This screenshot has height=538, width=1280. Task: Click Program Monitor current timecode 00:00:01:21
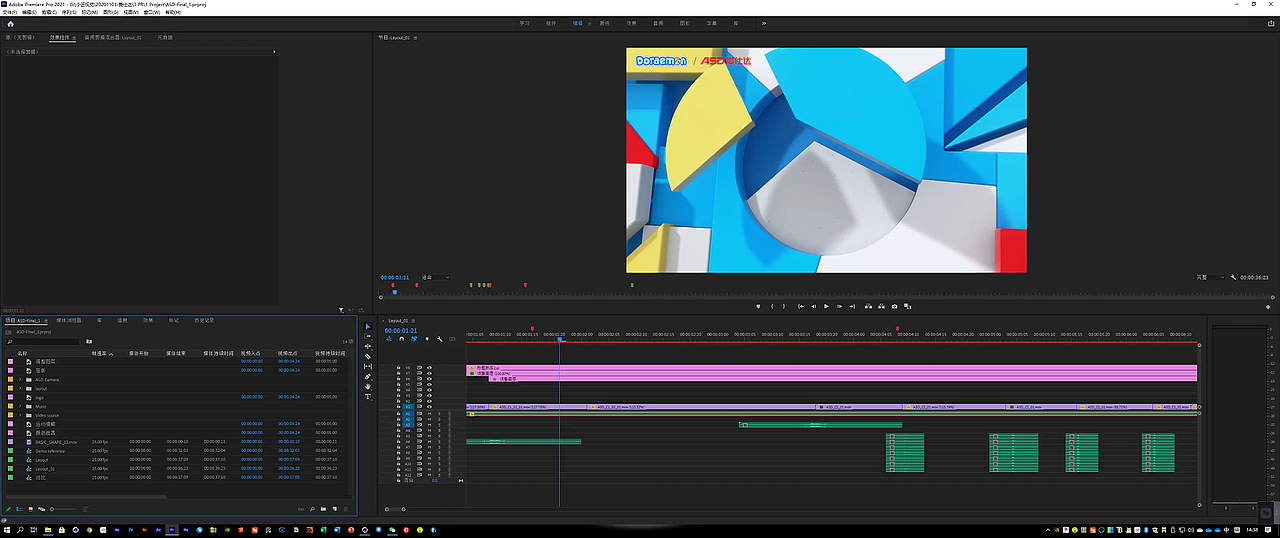pyautogui.click(x=395, y=277)
